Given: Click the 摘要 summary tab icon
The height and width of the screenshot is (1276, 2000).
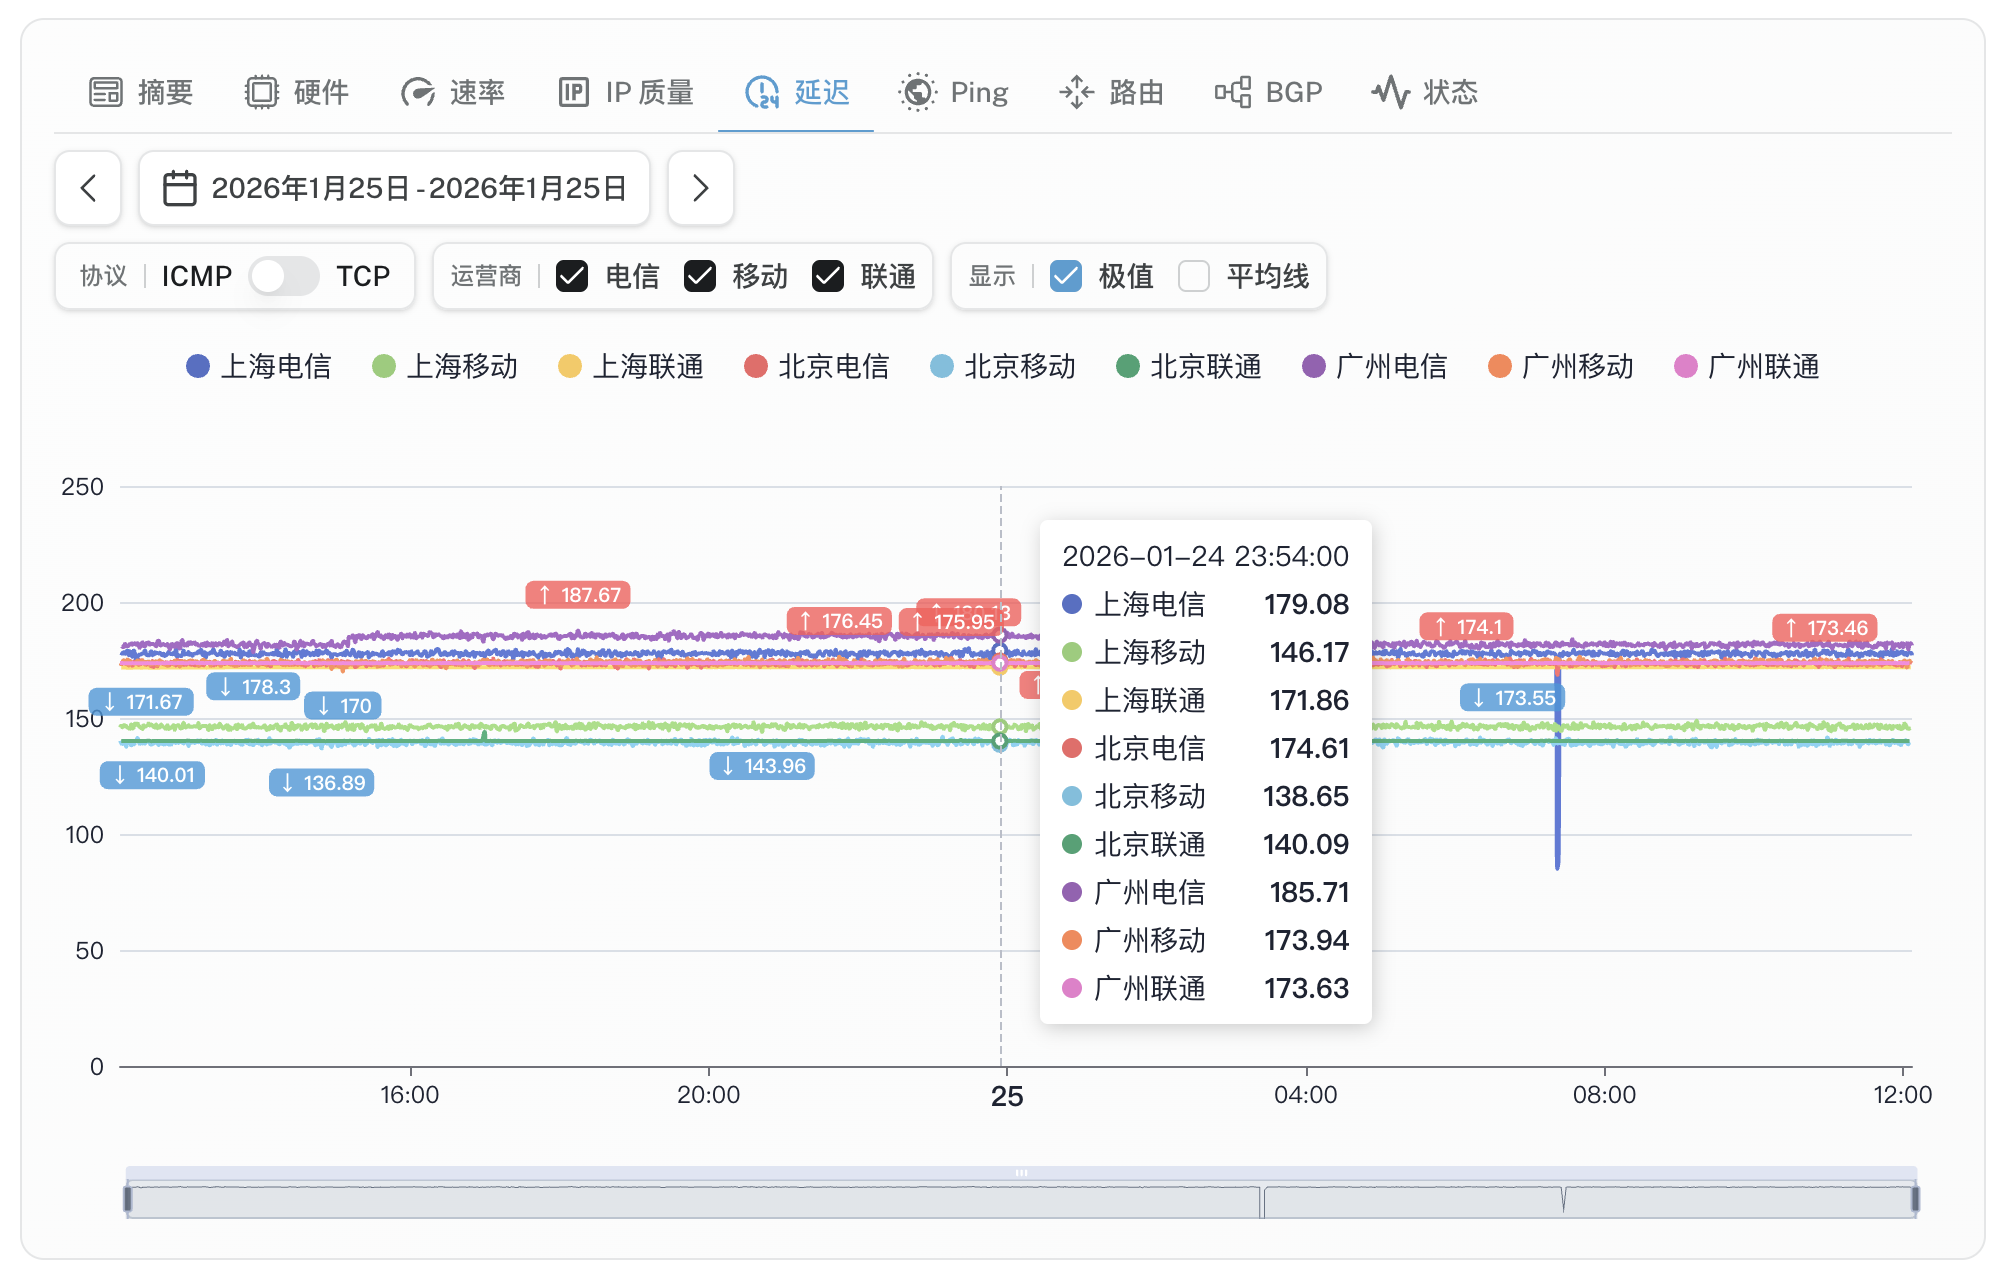Looking at the screenshot, I should 106,92.
